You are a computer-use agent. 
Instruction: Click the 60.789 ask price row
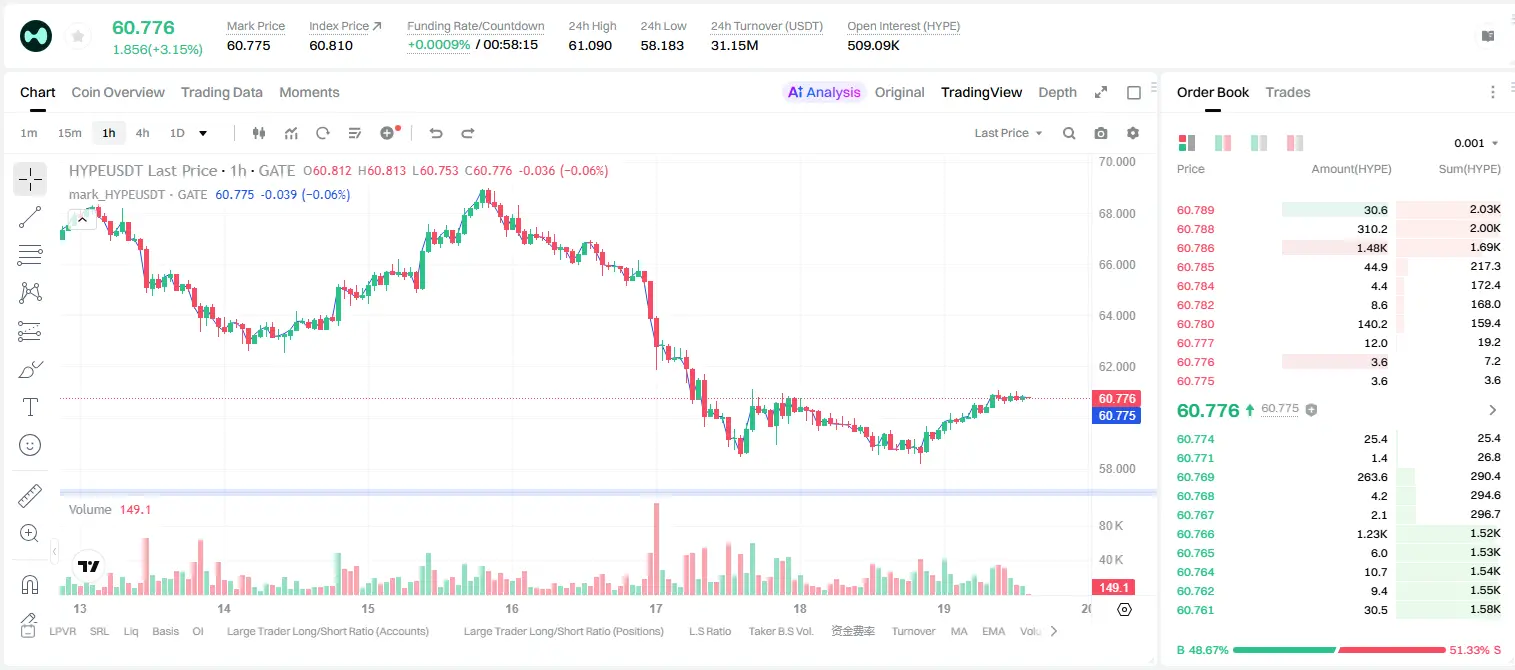tap(1339, 210)
